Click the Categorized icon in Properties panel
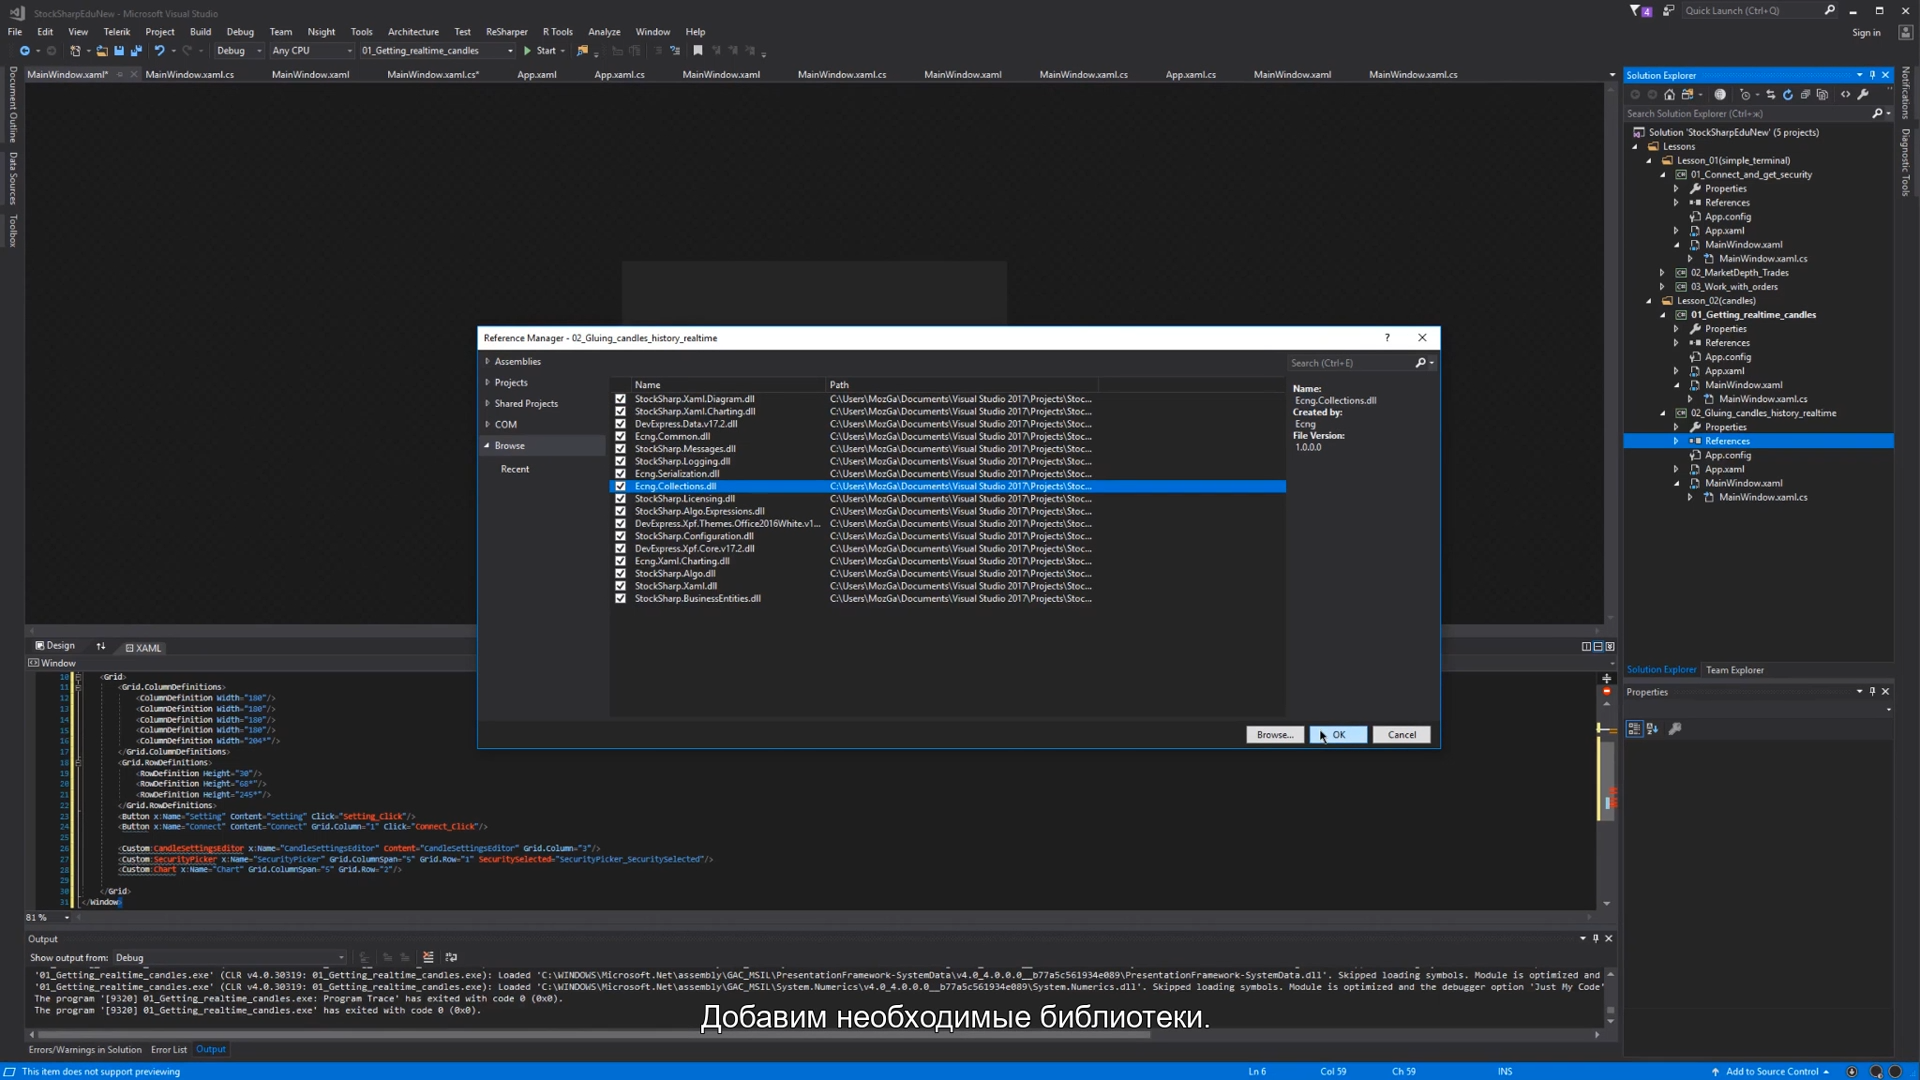The image size is (1920, 1080). [1634, 729]
